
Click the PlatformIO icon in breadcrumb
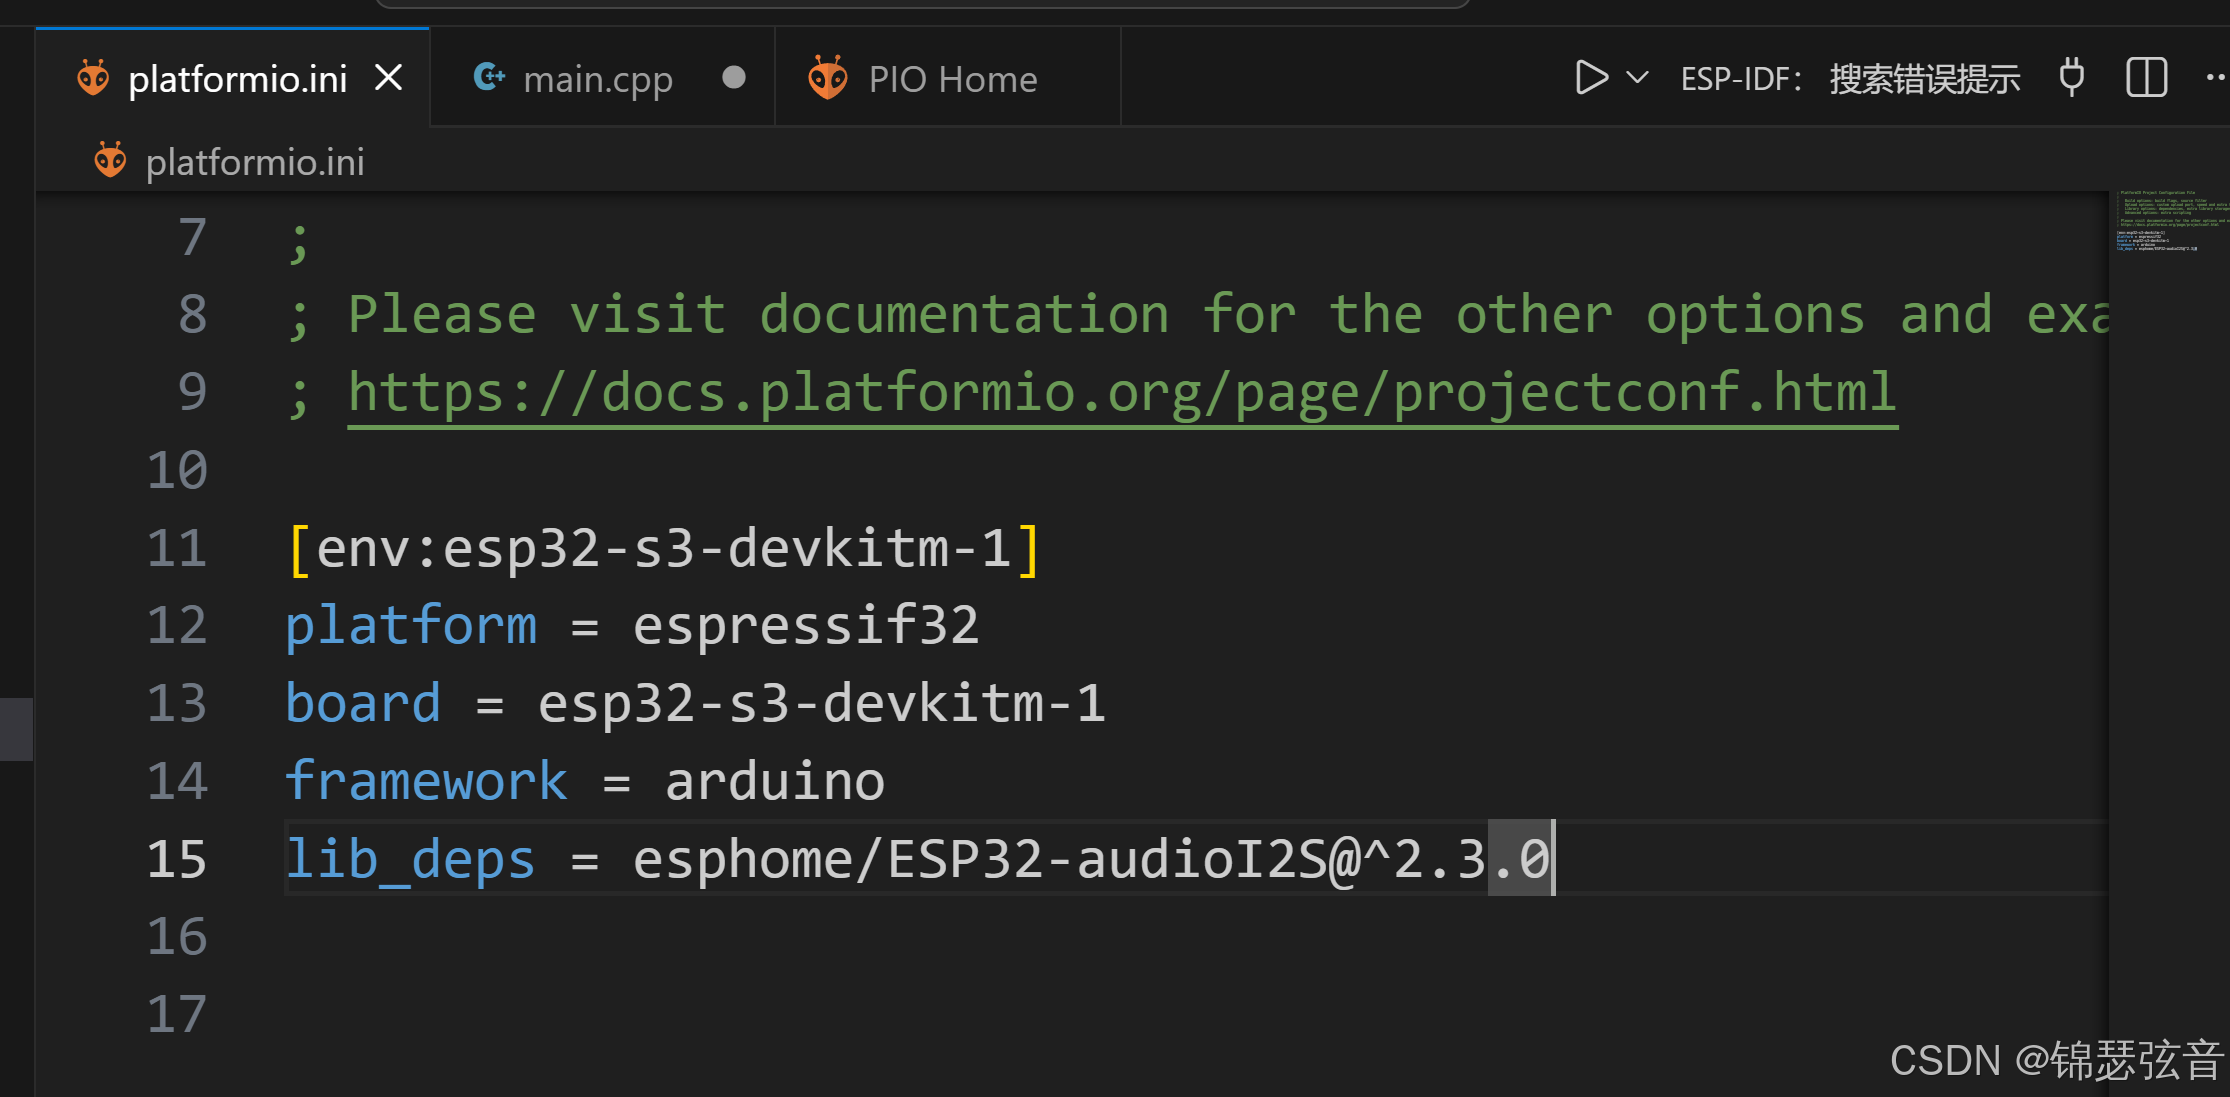[x=110, y=160]
